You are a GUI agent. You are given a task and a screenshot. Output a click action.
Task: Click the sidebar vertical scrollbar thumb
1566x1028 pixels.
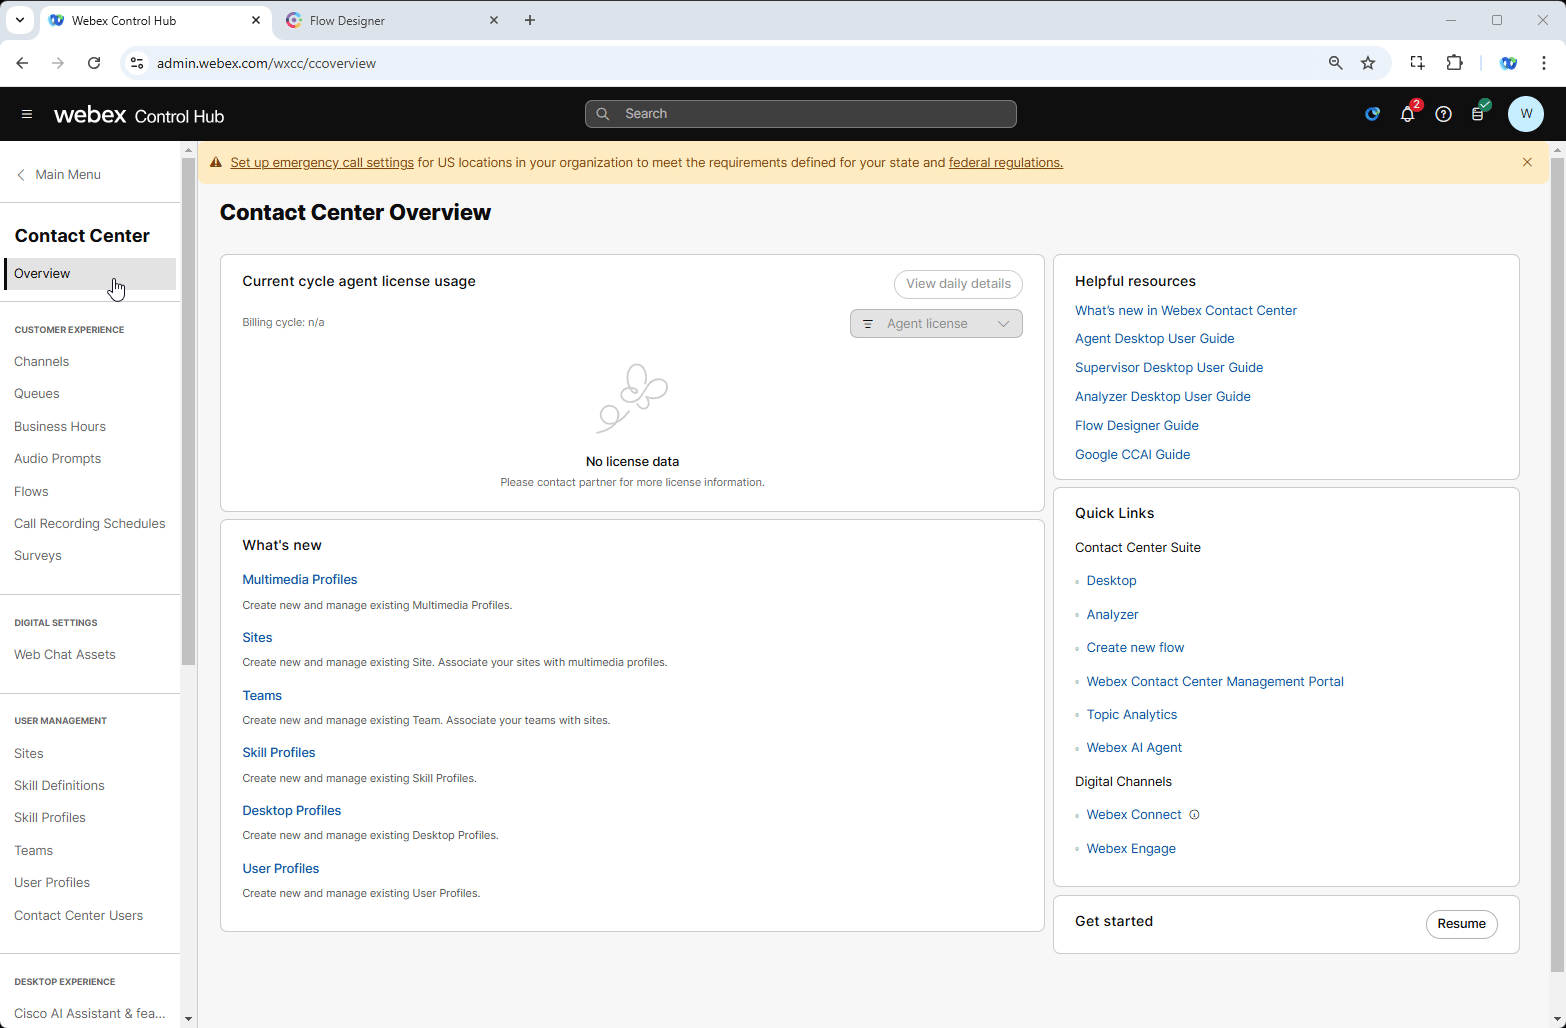188,410
